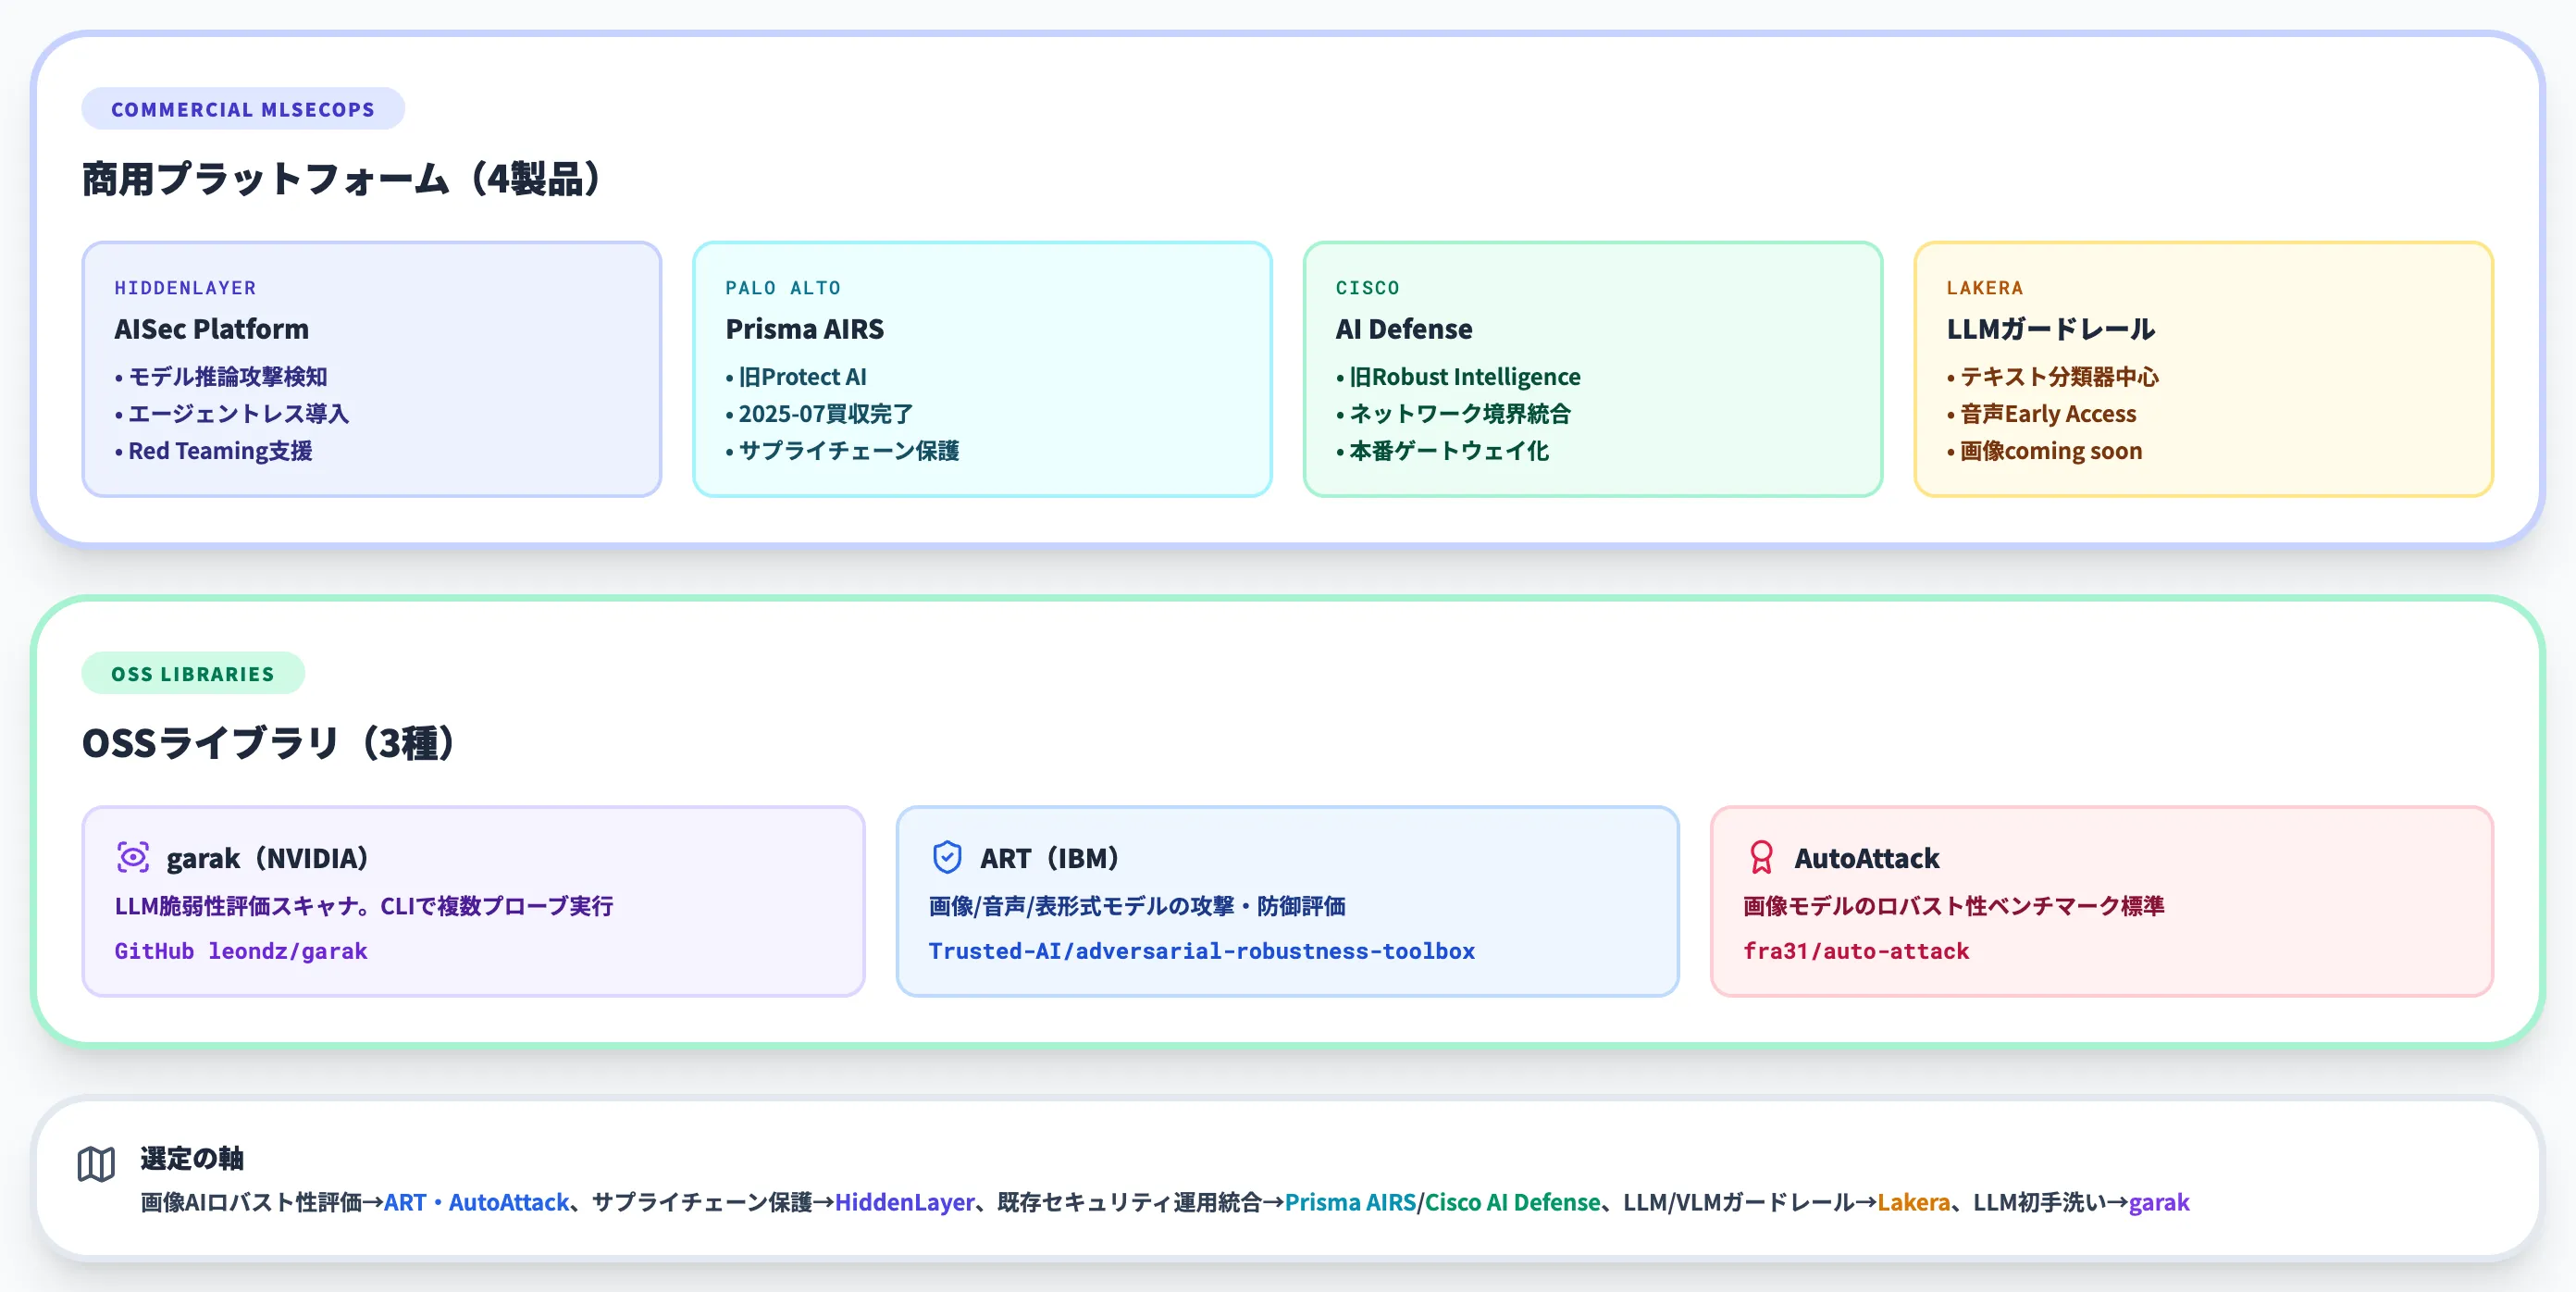Click the 本番ゲートウェイ化 bullet
The image size is (2576, 1292).
1442,451
